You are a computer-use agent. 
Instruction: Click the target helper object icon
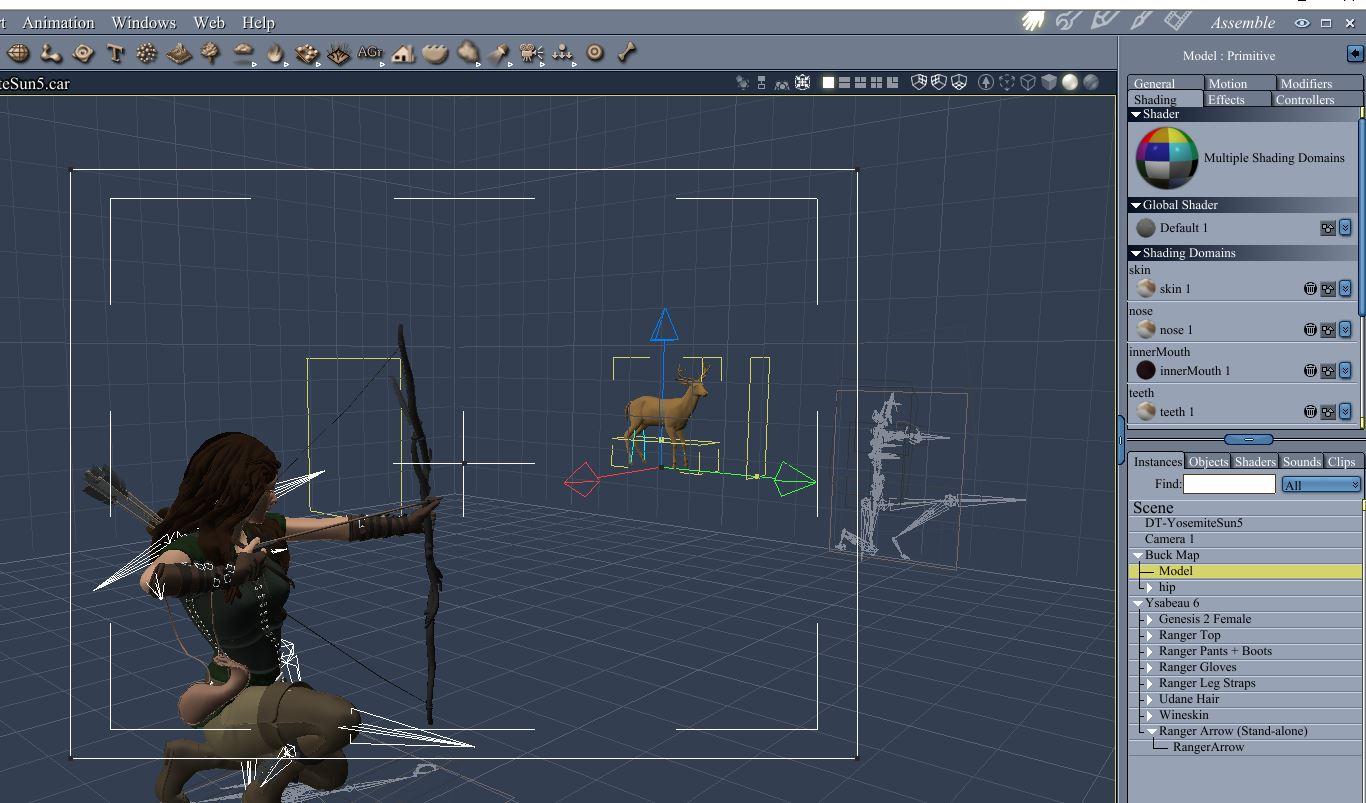pyautogui.click(x=595, y=53)
